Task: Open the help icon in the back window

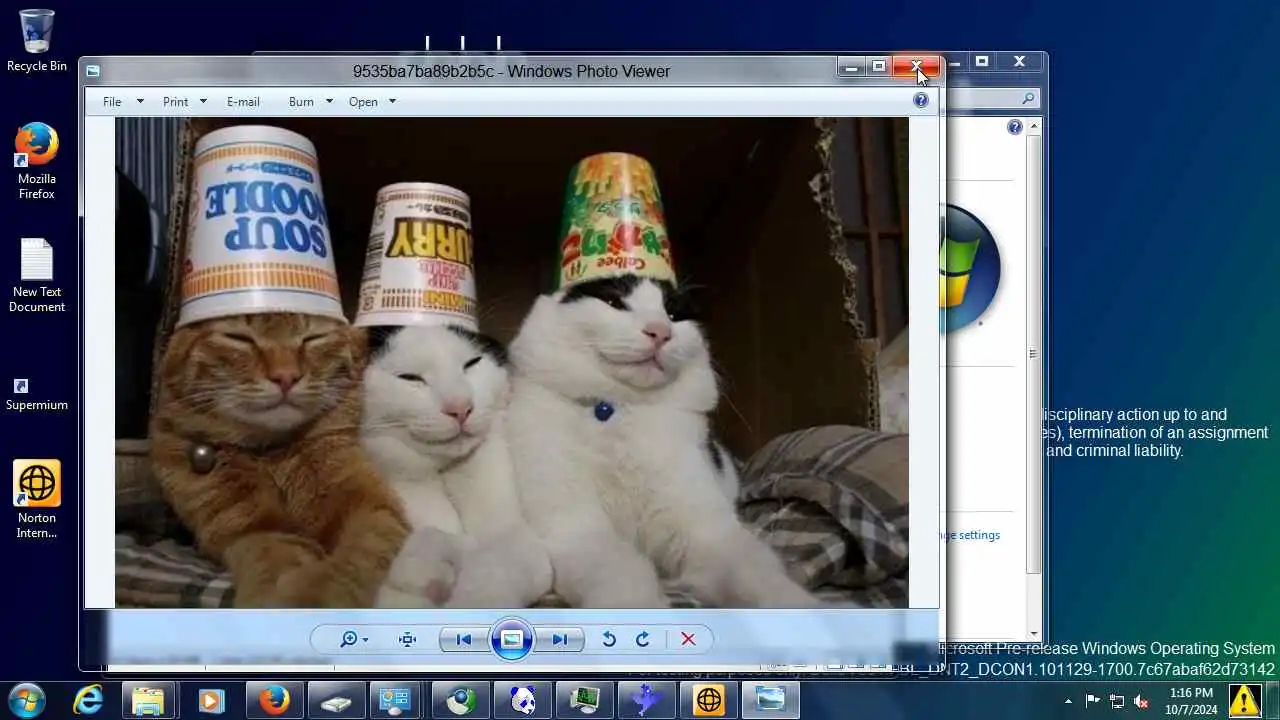Action: click(x=1015, y=127)
